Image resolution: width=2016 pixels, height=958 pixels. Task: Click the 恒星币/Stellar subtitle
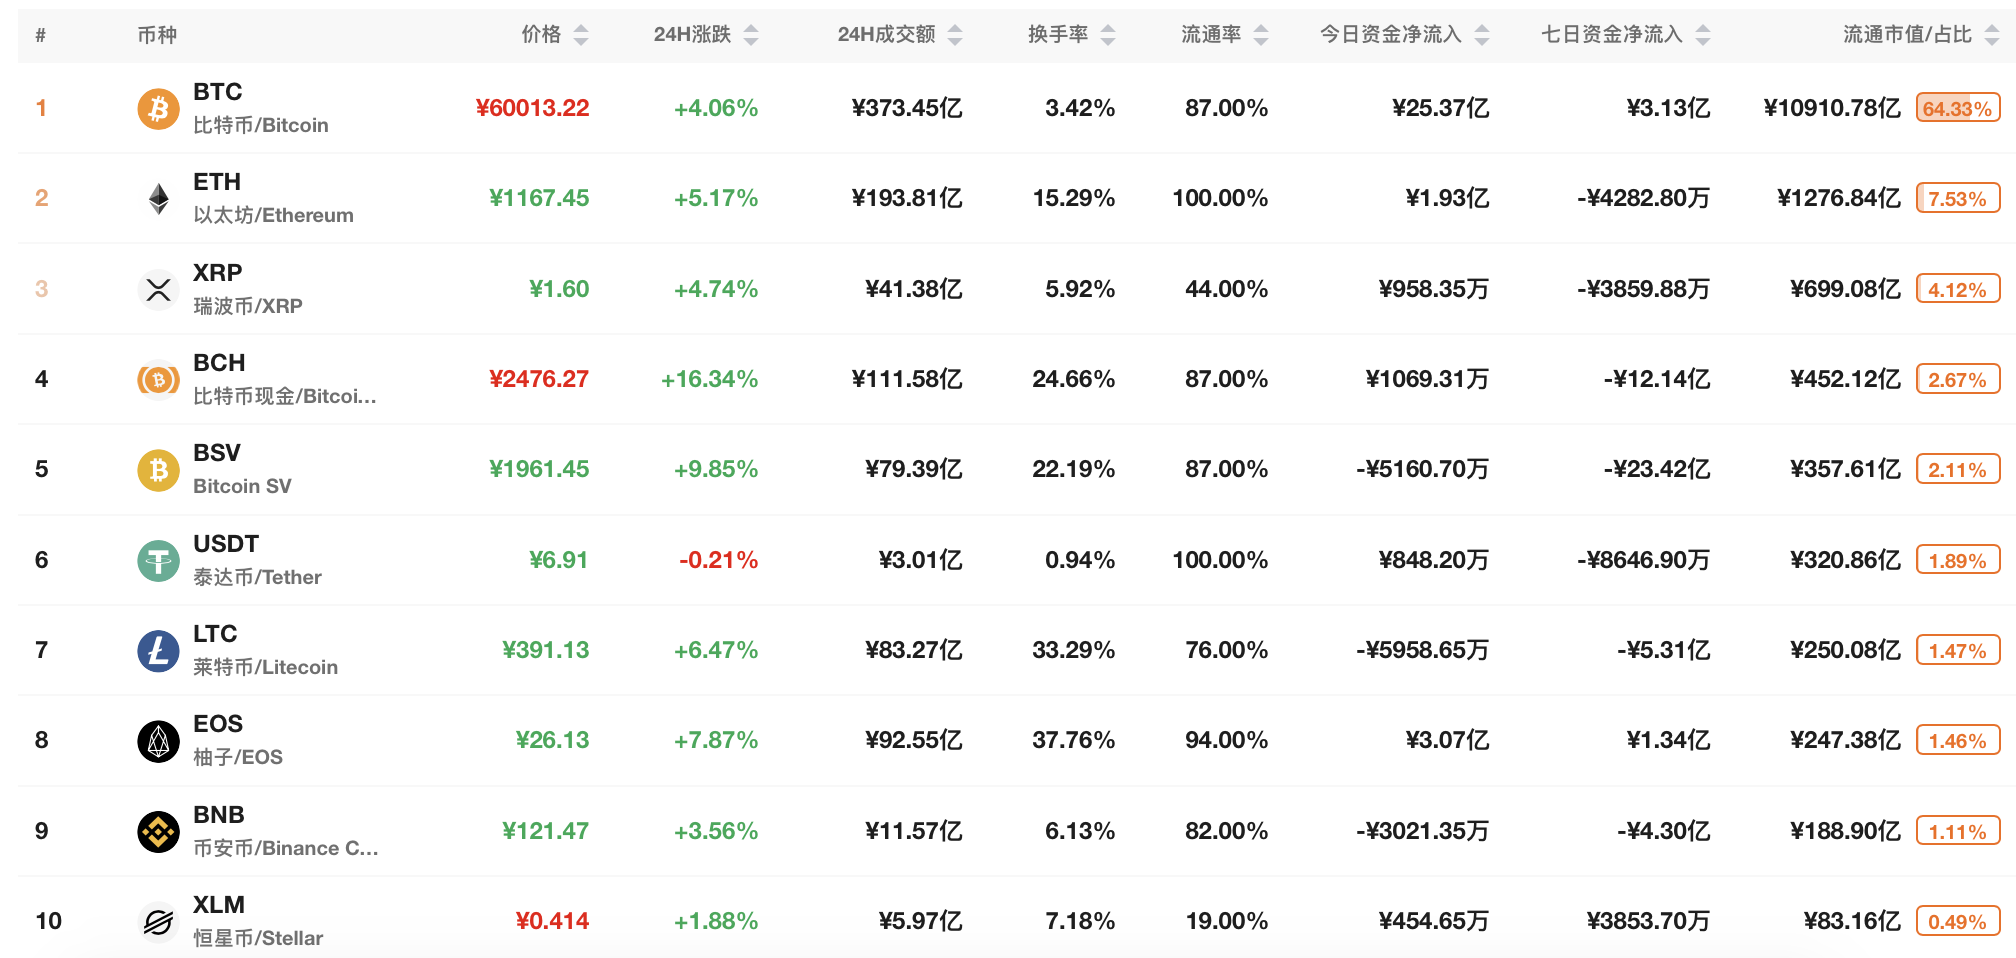(258, 938)
